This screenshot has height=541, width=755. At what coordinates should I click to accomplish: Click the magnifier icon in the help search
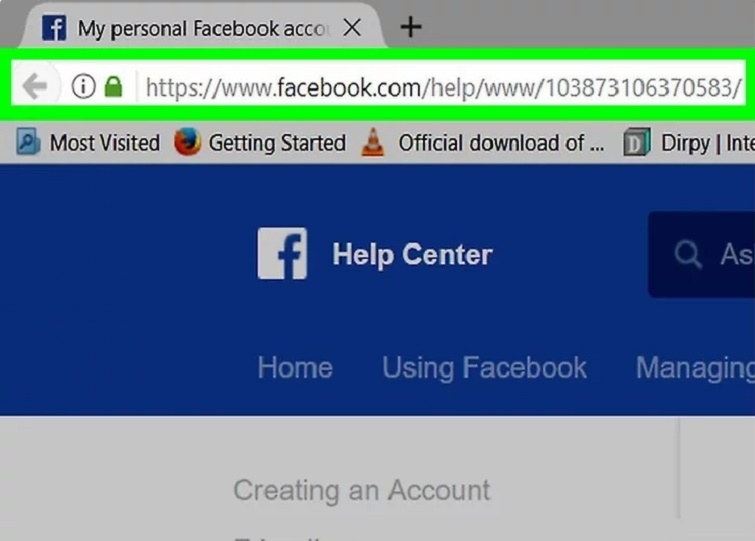point(688,254)
